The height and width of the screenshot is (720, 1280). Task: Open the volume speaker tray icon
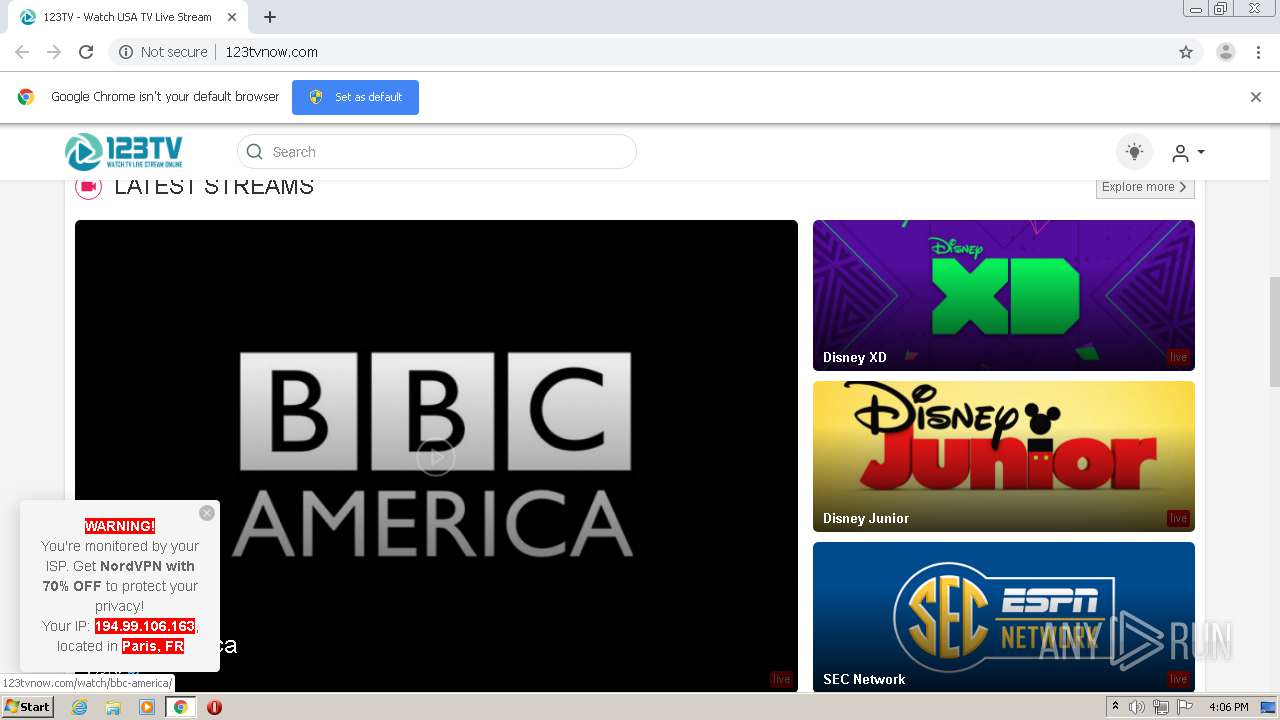[x=1137, y=707]
